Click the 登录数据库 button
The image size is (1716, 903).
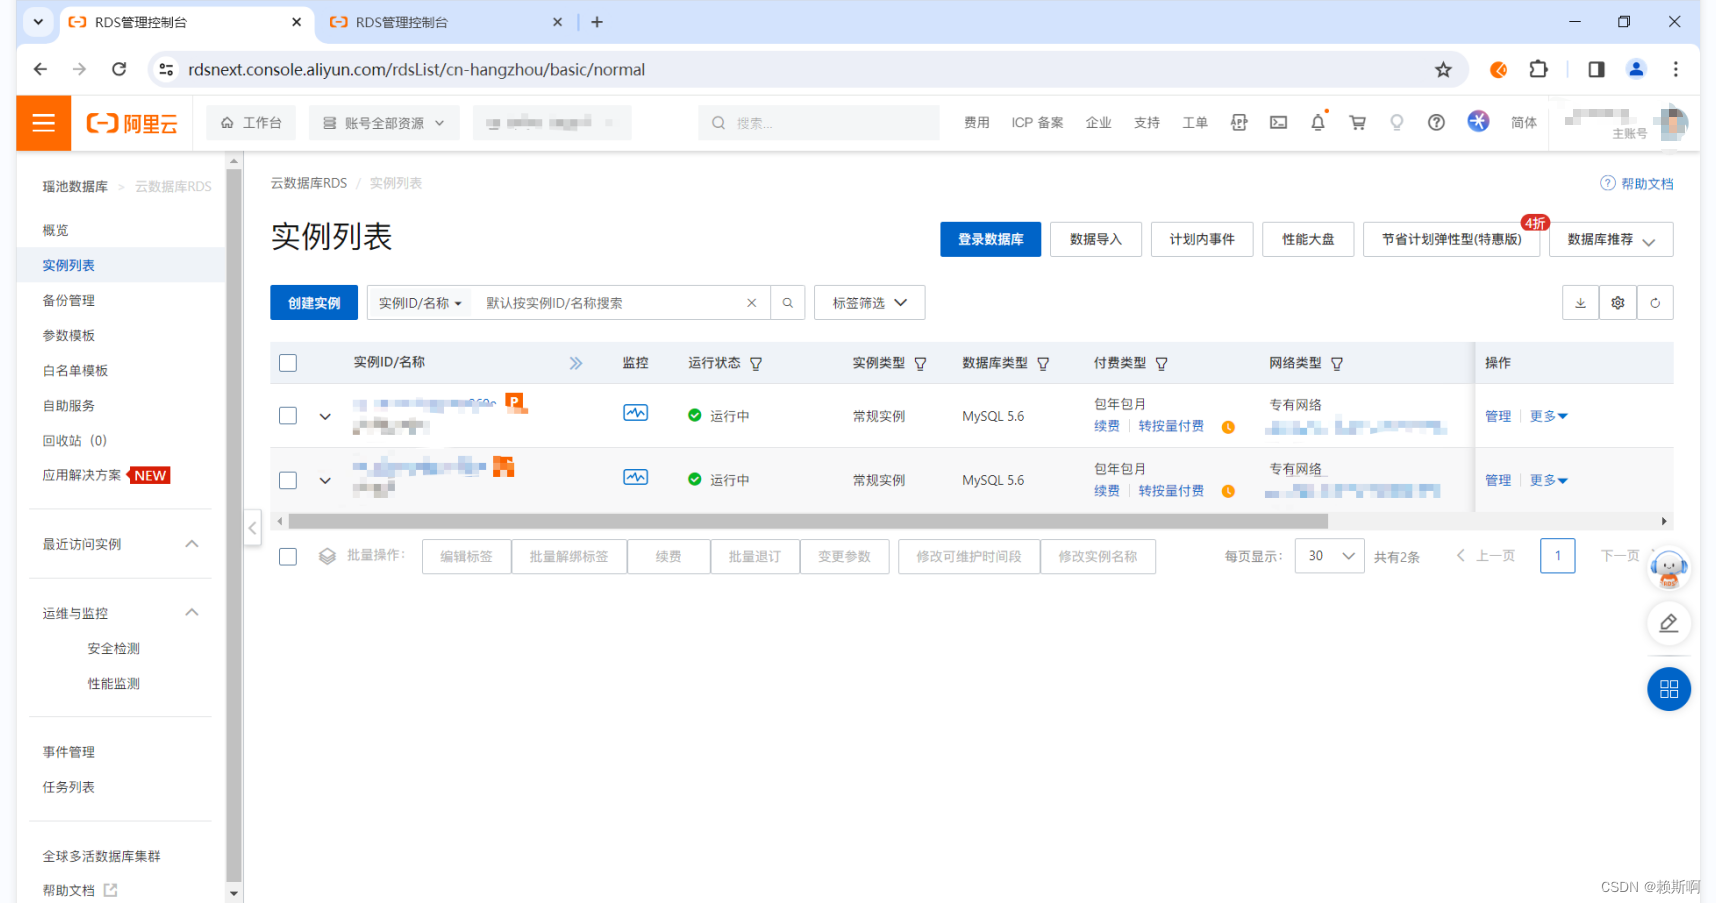(991, 240)
